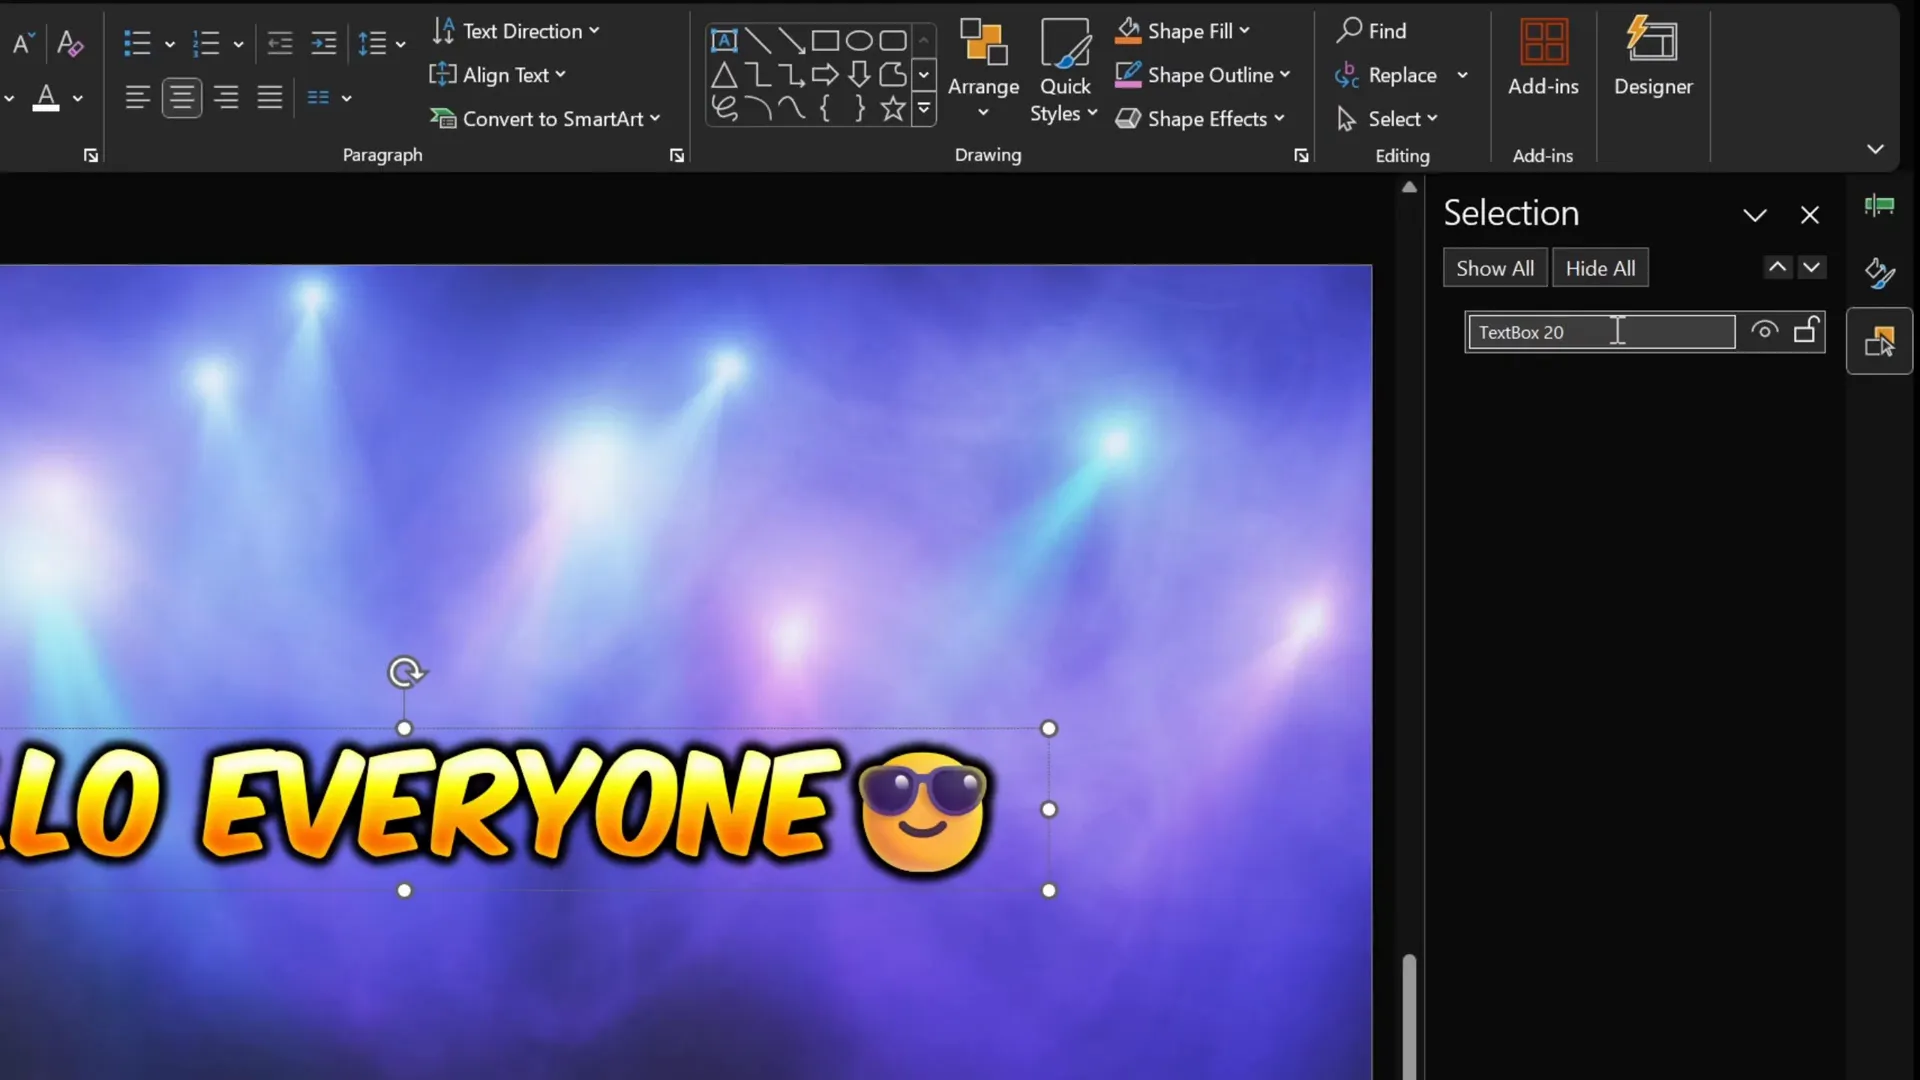The image size is (1920, 1080).
Task: Open the Paragraph dialog launcher
Action: 677,155
